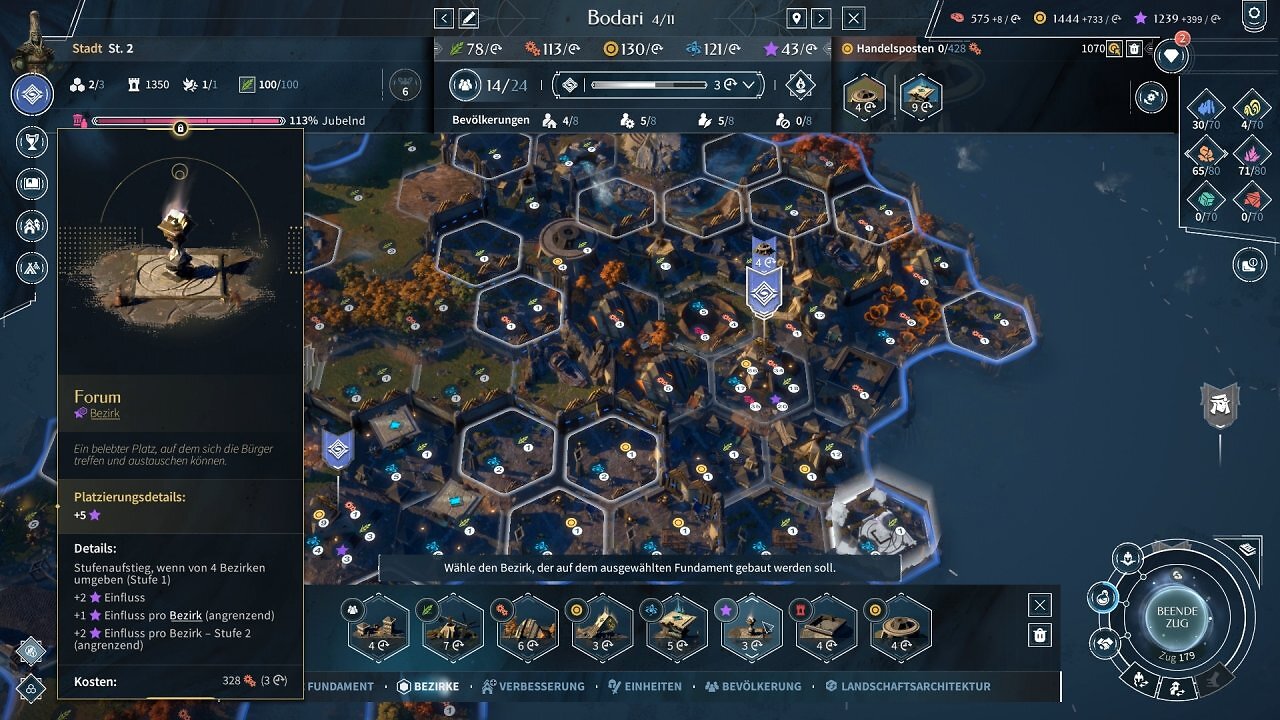Click the army cycle icon below end turn

[x=1140, y=680]
